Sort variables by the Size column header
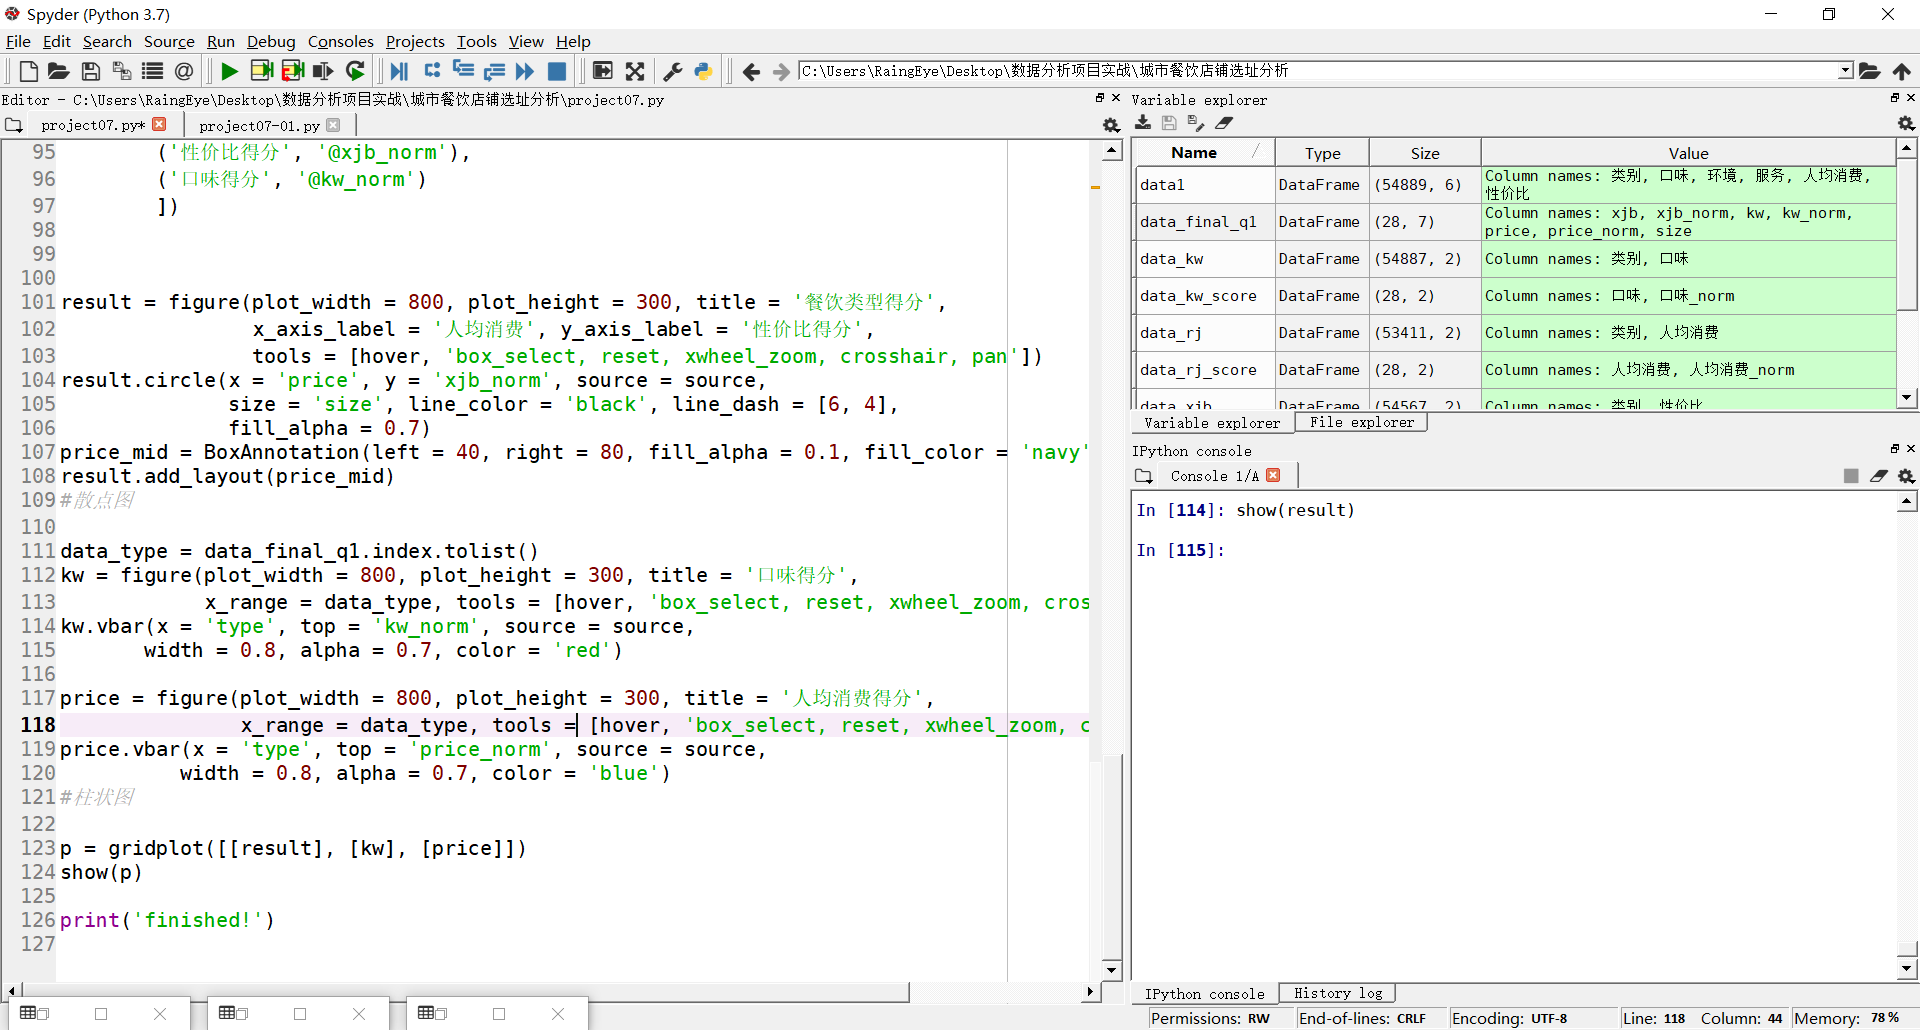Screen dimensions: 1920x1030 click(1425, 153)
